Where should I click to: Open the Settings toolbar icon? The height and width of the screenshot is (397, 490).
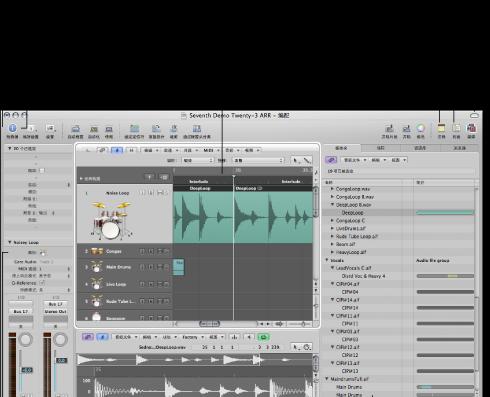point(50,128)
